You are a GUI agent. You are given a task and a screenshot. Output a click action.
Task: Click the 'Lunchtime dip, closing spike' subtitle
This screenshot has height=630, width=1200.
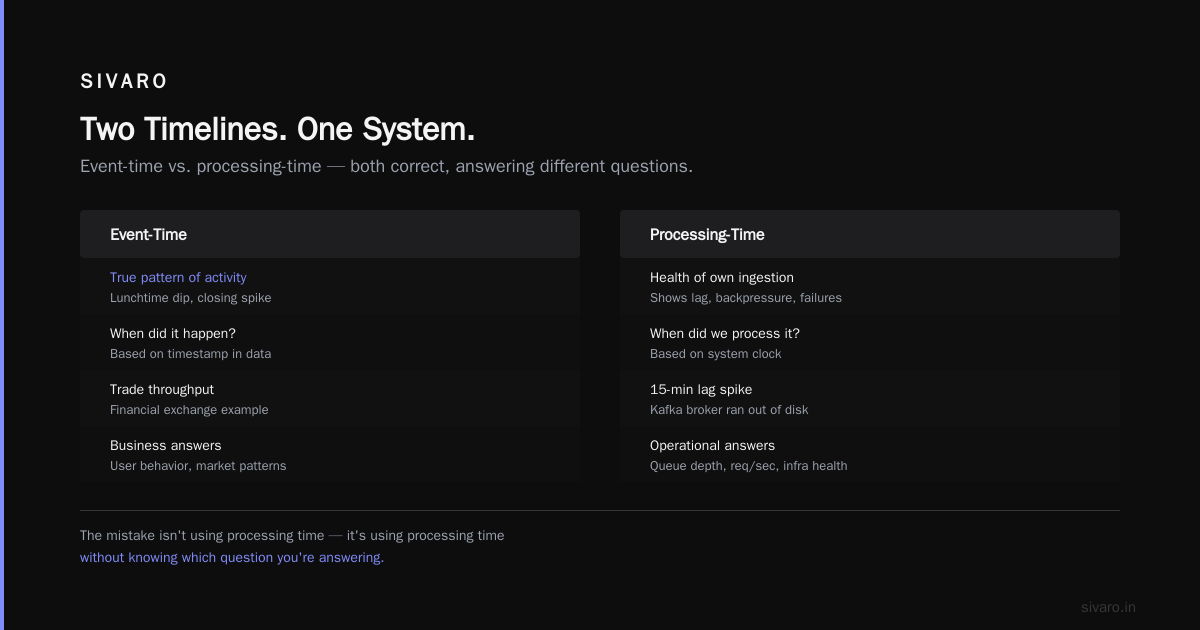click(x=190, y=298)
